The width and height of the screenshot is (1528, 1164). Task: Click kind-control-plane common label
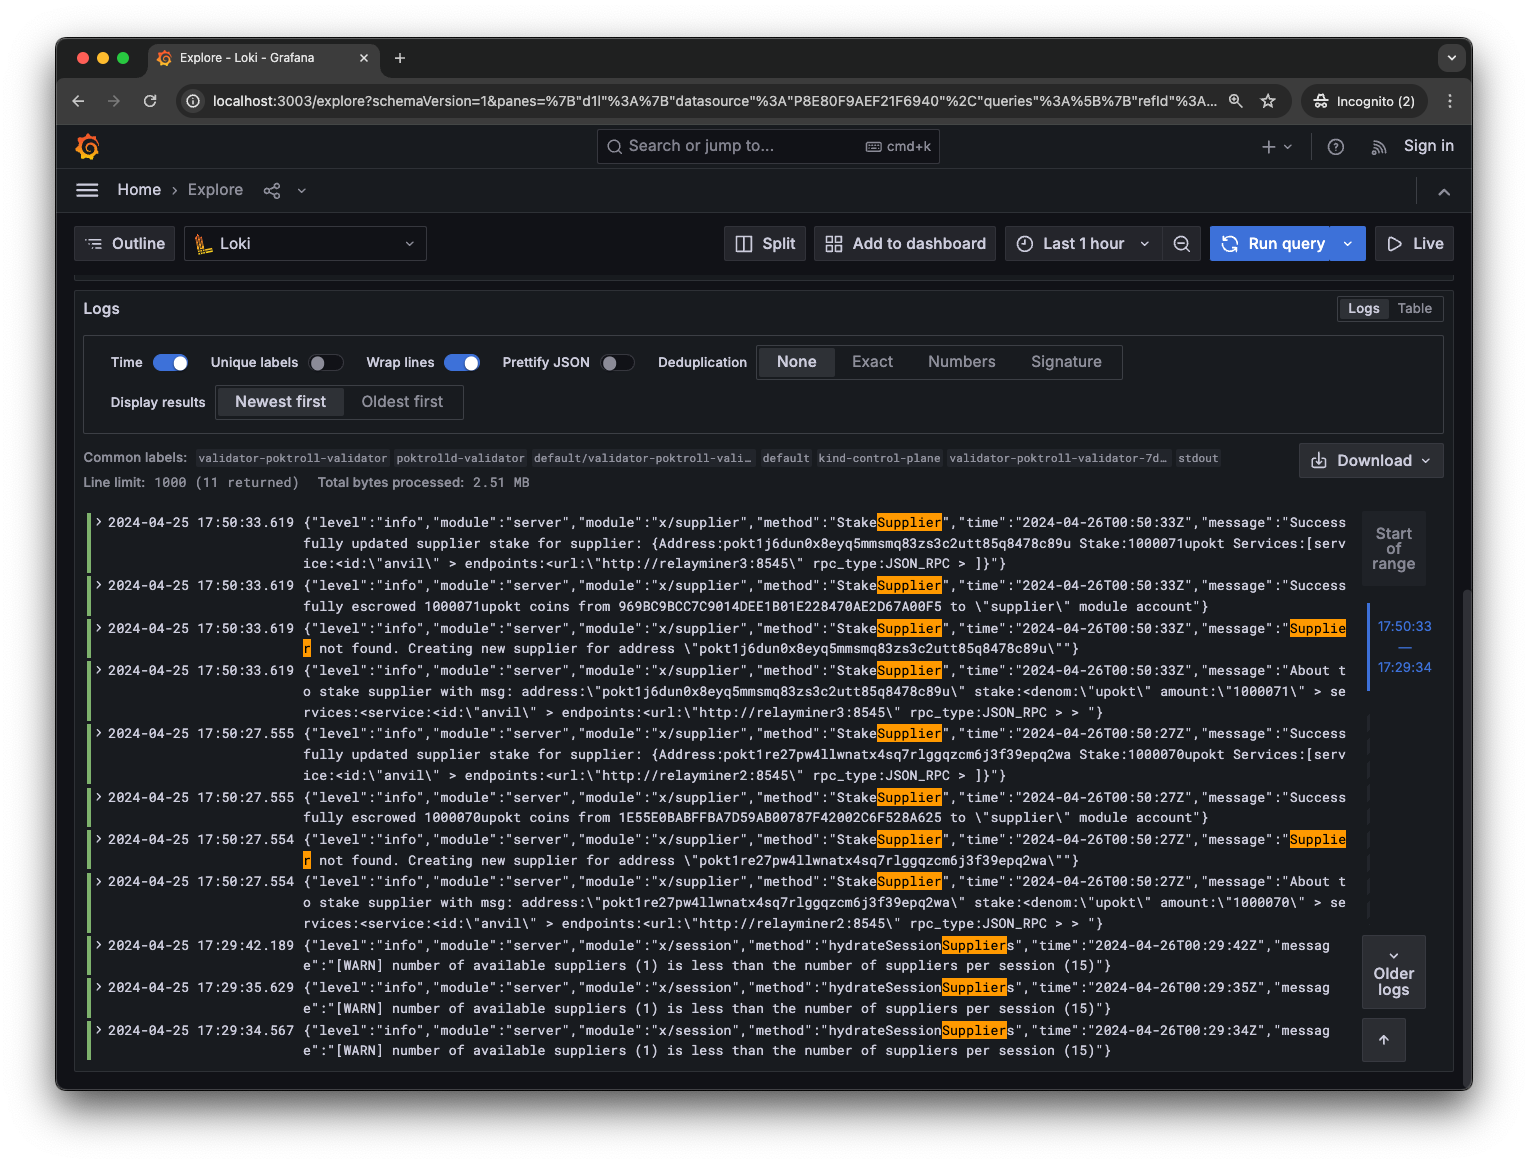879,458
